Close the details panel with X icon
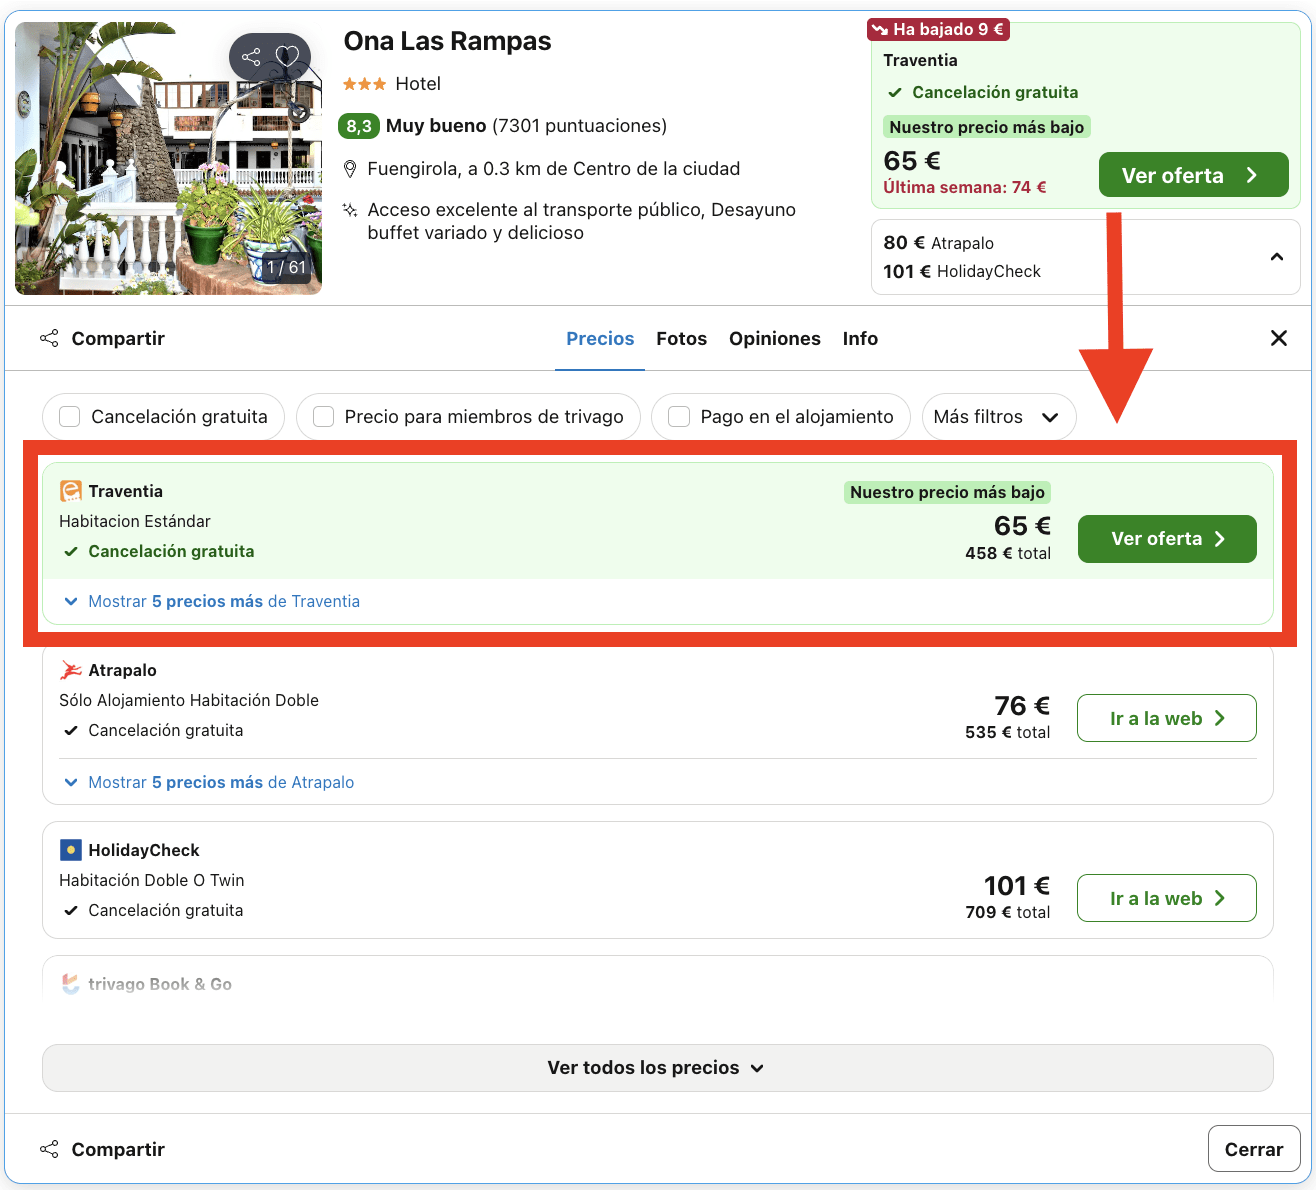1316x1190 pixels. click(x=1279, y=338)
